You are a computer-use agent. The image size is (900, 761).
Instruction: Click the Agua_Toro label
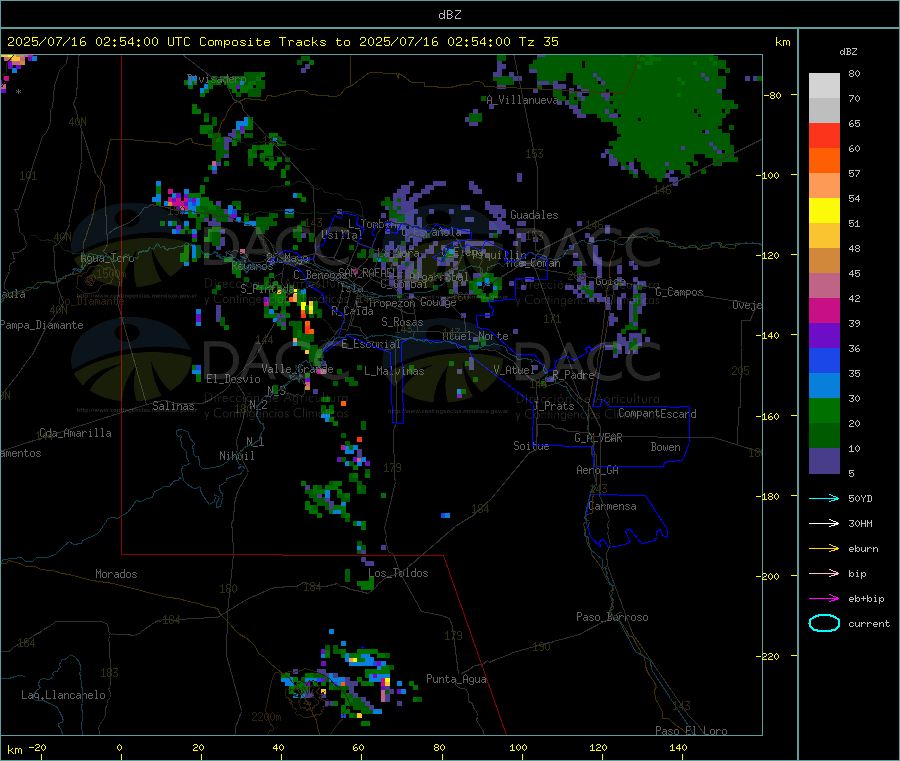point(107,258)
